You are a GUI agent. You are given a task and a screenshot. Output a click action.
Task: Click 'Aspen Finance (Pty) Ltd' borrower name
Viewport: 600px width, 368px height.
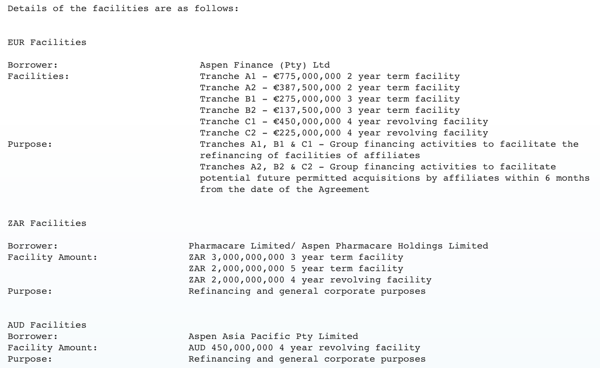click(264, 65)
